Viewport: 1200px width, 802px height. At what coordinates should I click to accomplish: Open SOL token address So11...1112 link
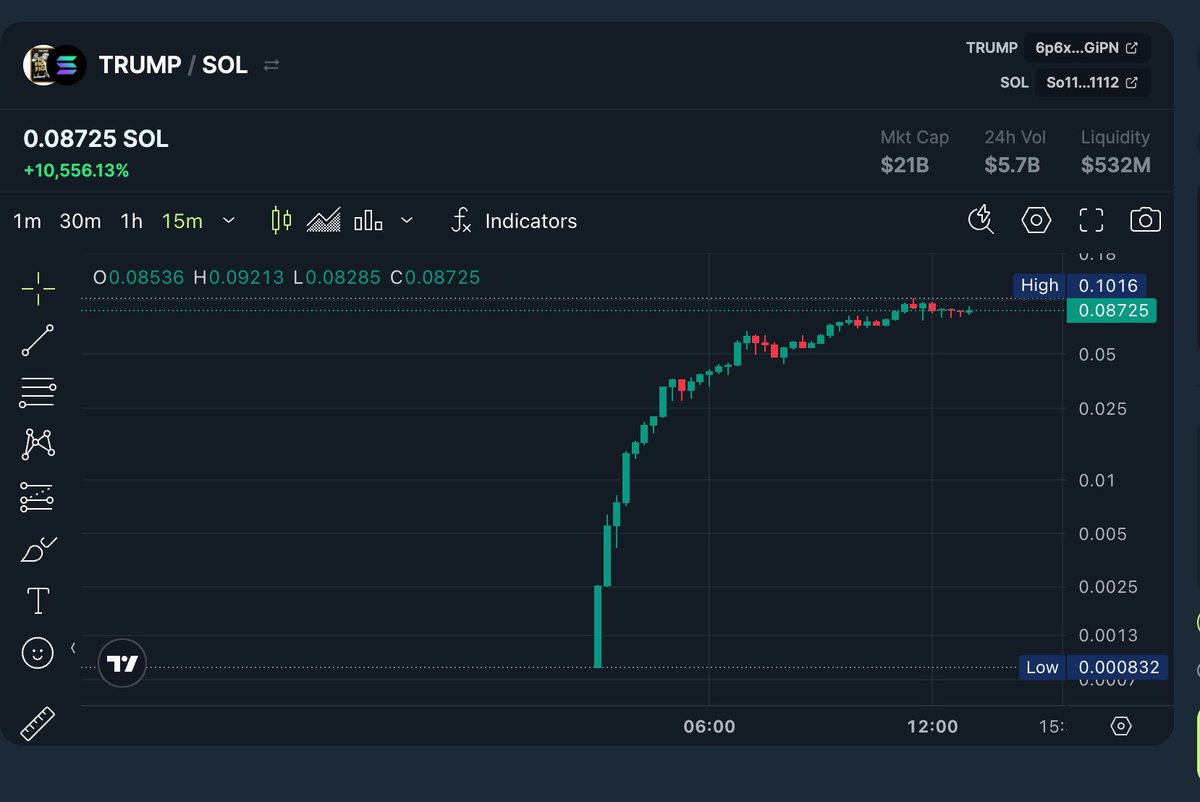click(x=1092, y=82)
